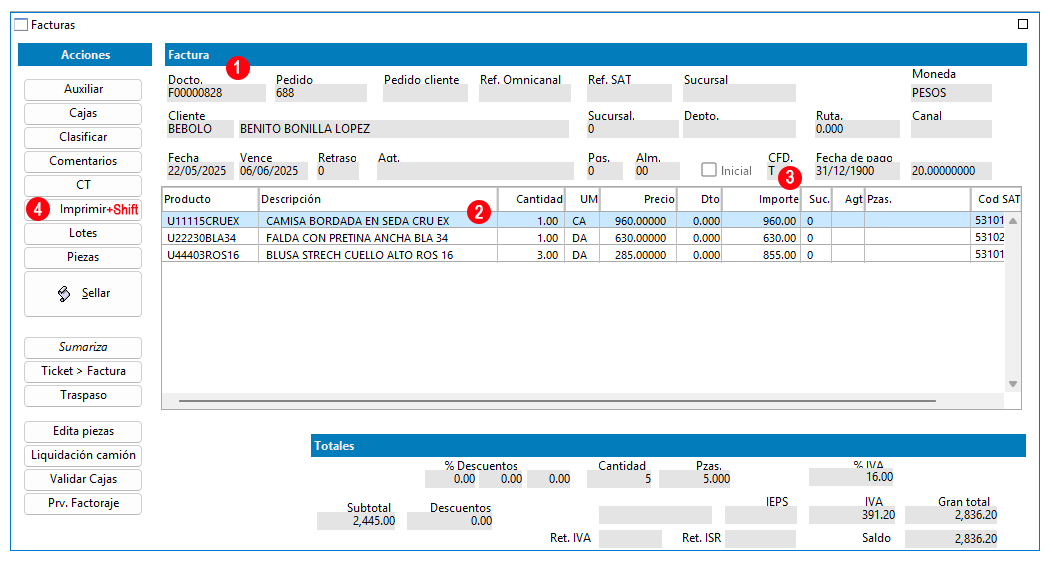Click the client name BENITO BONILLA LOPEZ

pyautogui.click(x=404, y=129)
